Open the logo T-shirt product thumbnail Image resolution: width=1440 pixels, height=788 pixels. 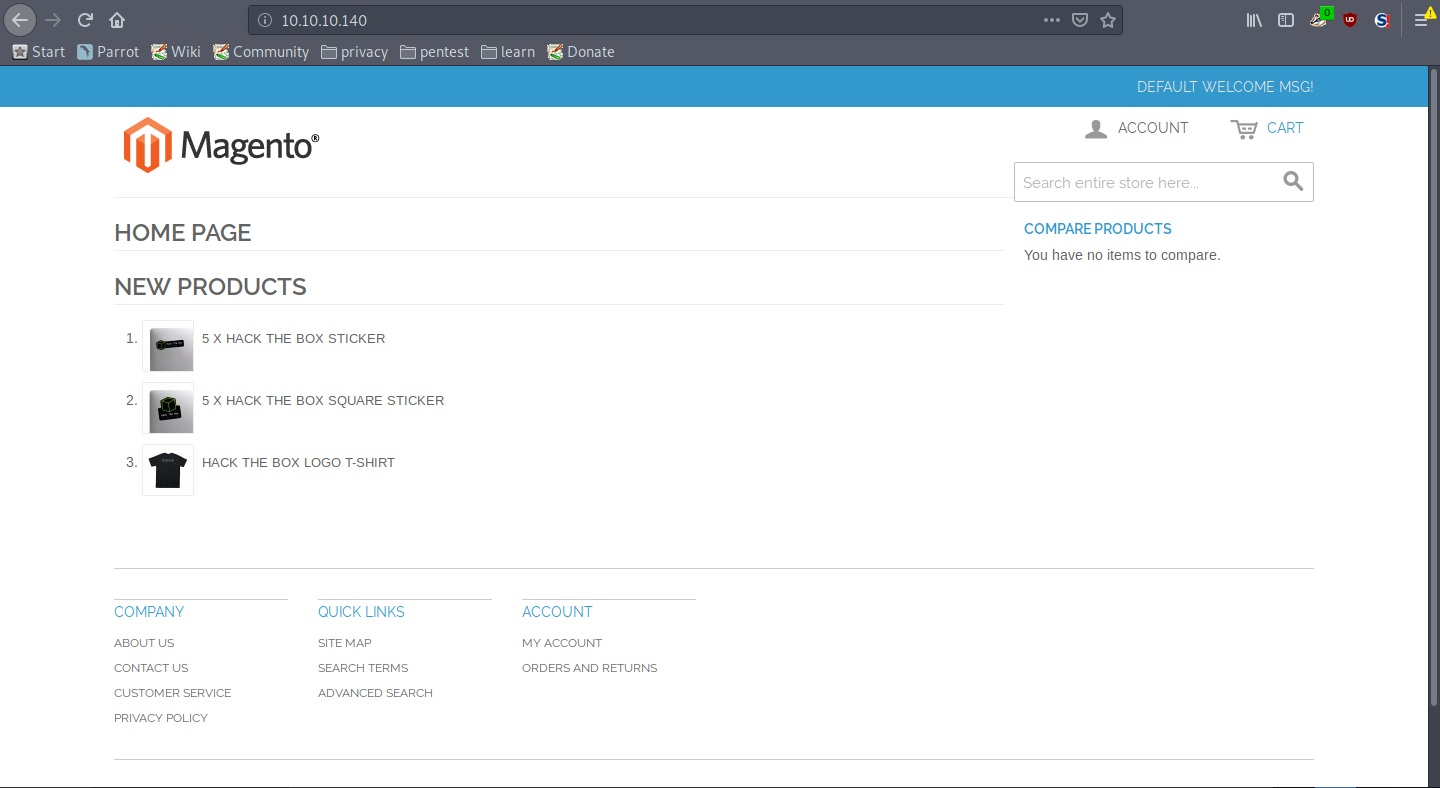click(x=168, y=470)
